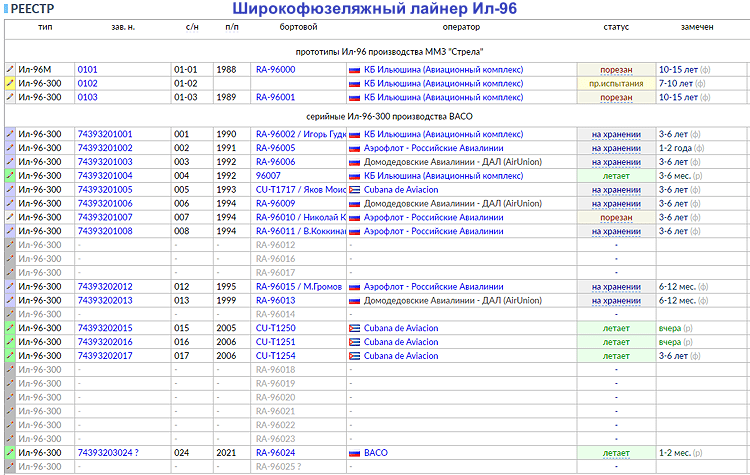The image size is (750, 475).
Task: Click the edit pencil icon for 74393201008 row
Action: click(x=10, y=231)
